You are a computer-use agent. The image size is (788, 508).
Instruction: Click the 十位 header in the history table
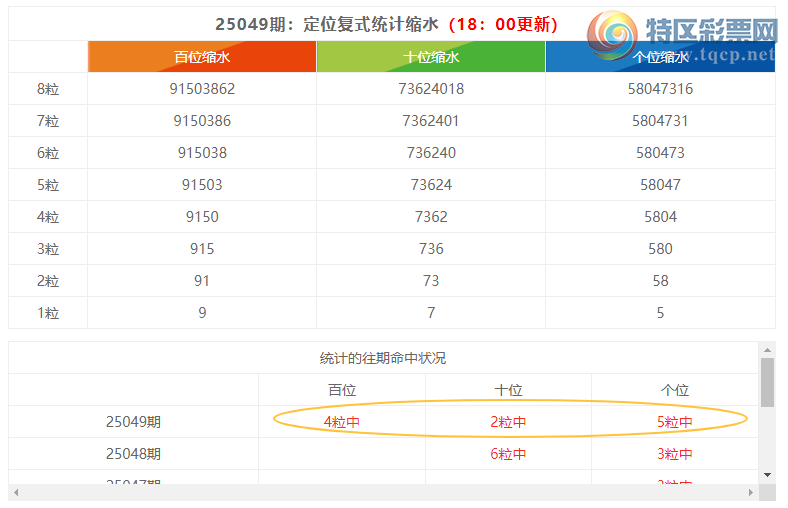pyautogui.click(x=508, y=390)
